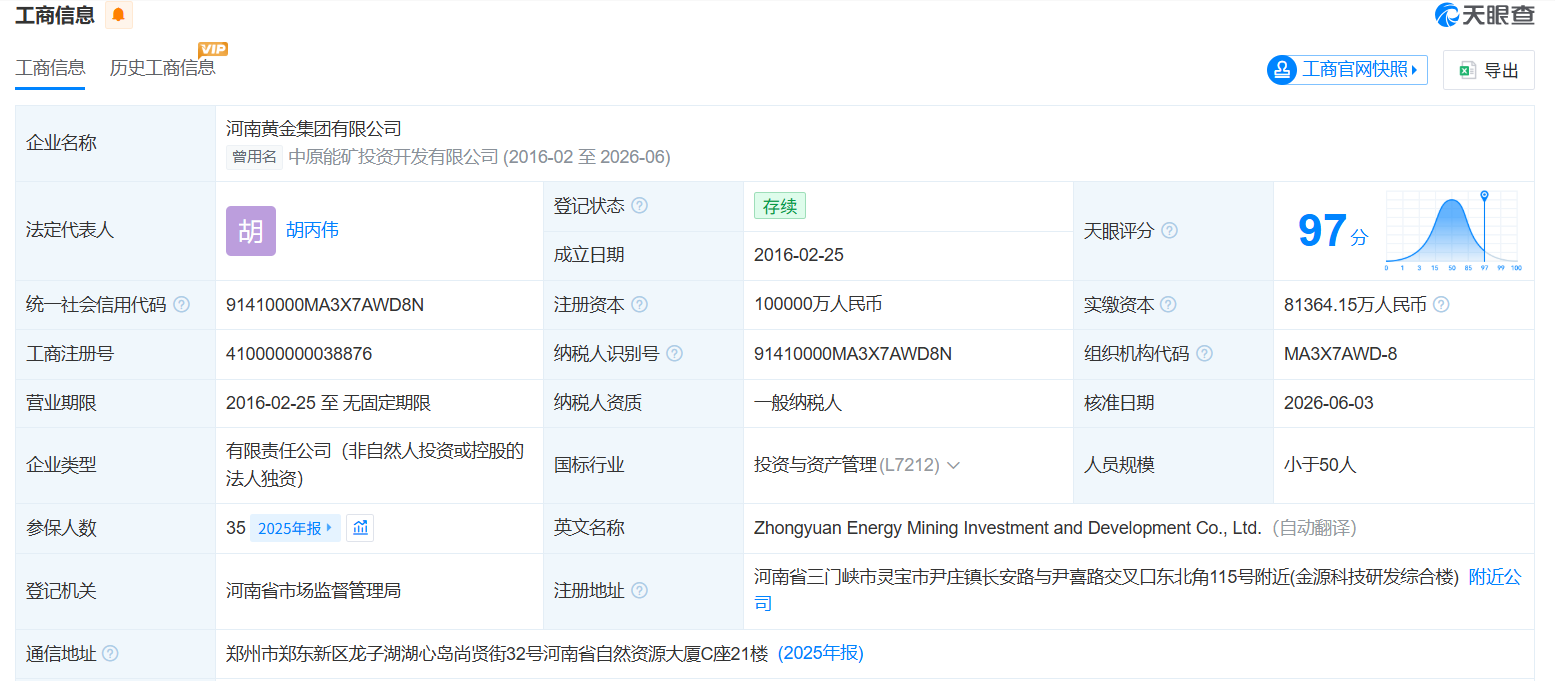Select 100000万人民币 registered capital
The height and width of the screenshot is (681, 1555).
click(x=818, y=304)
